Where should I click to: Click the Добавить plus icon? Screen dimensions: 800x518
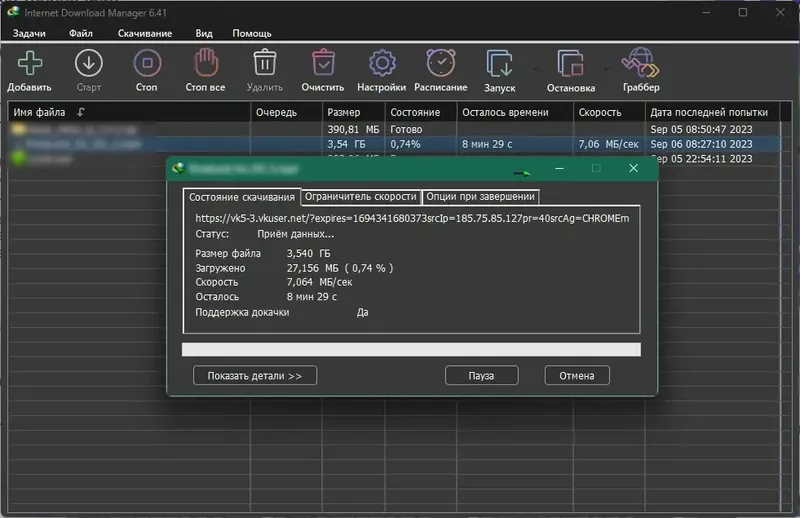tap(30, 63)
